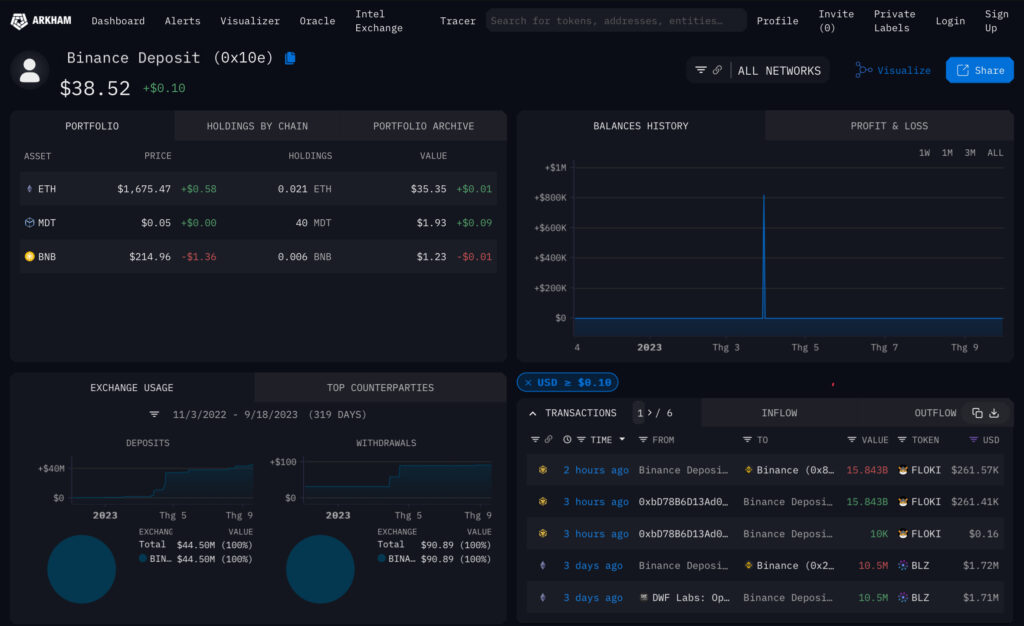The height and width of the screenshot is (626, 1024).
Task: Click the MDT asset icon
Action: (x=29, y=223)
